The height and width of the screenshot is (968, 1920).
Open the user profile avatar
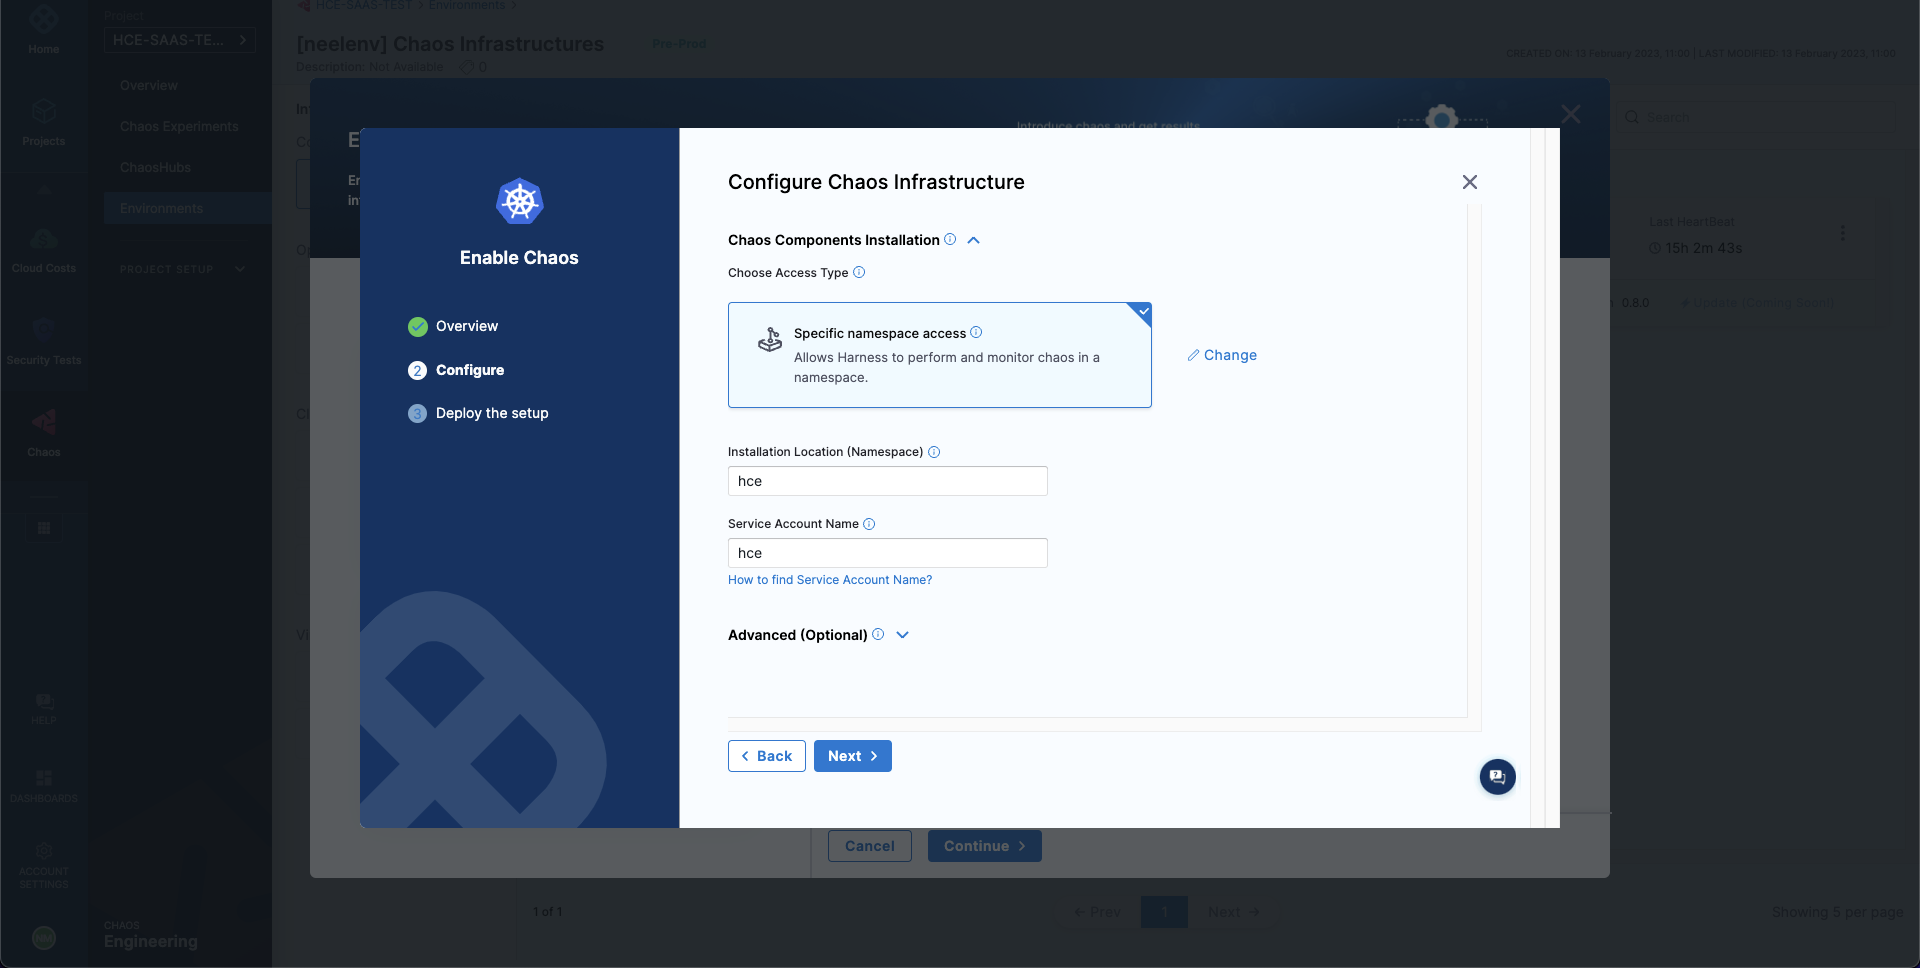tap(44, 938)
